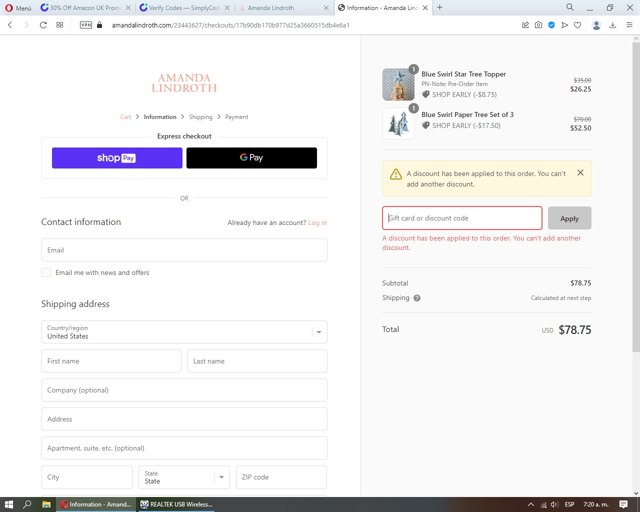Open the State dropdown

click(x=184, y=477)
